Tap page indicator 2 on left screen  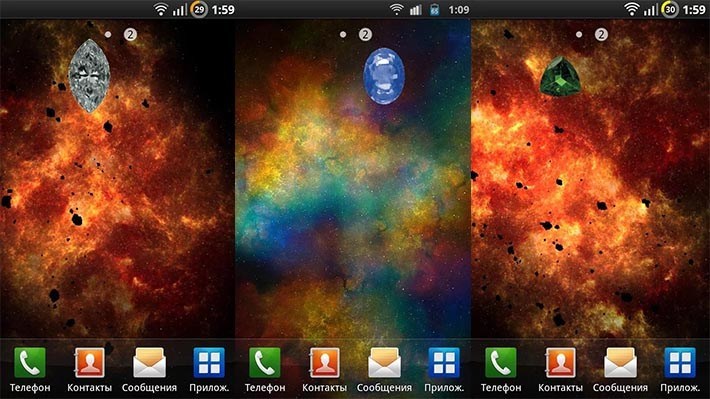click(x=130, y=34)
